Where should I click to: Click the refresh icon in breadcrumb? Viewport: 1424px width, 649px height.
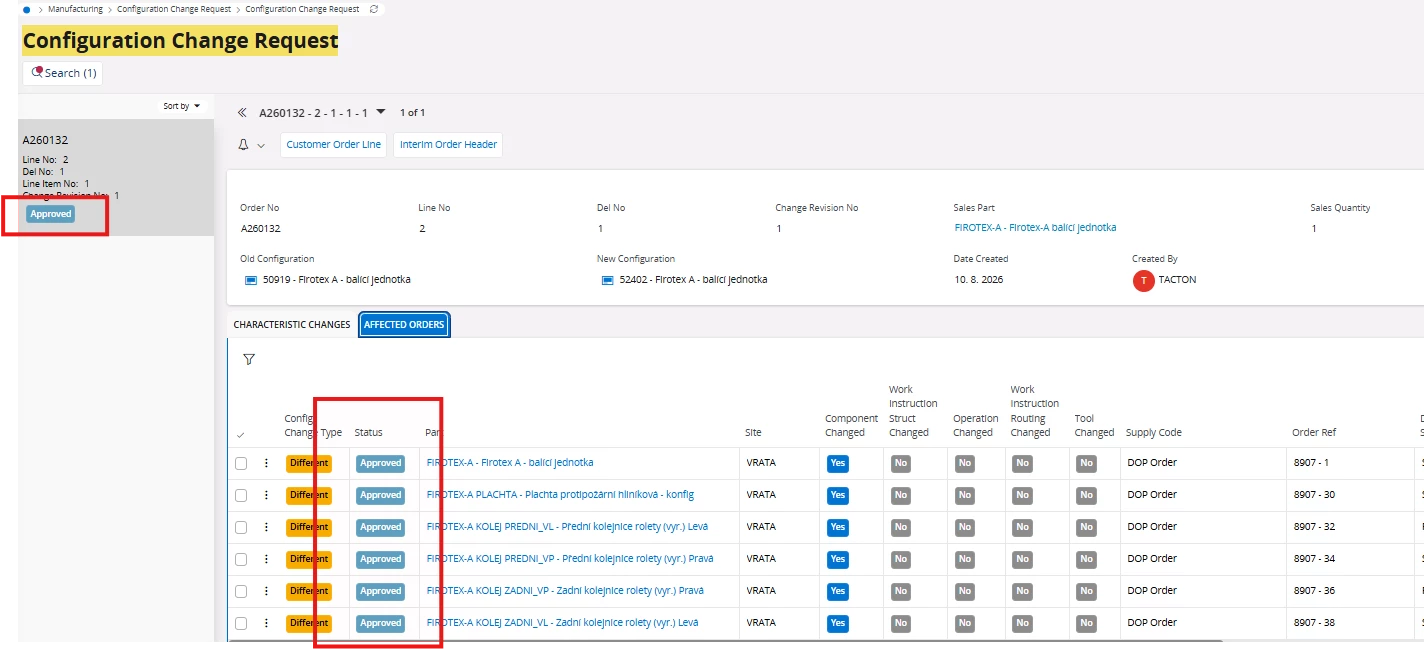[x=374, y=9]
